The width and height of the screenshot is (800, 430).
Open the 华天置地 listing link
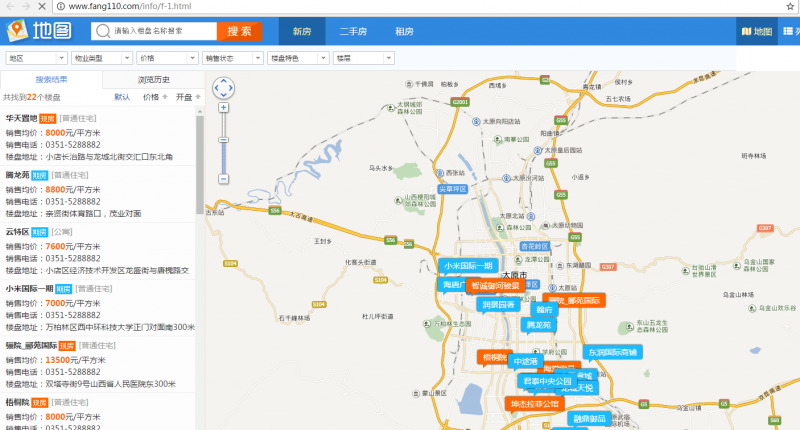coord(21,118)
